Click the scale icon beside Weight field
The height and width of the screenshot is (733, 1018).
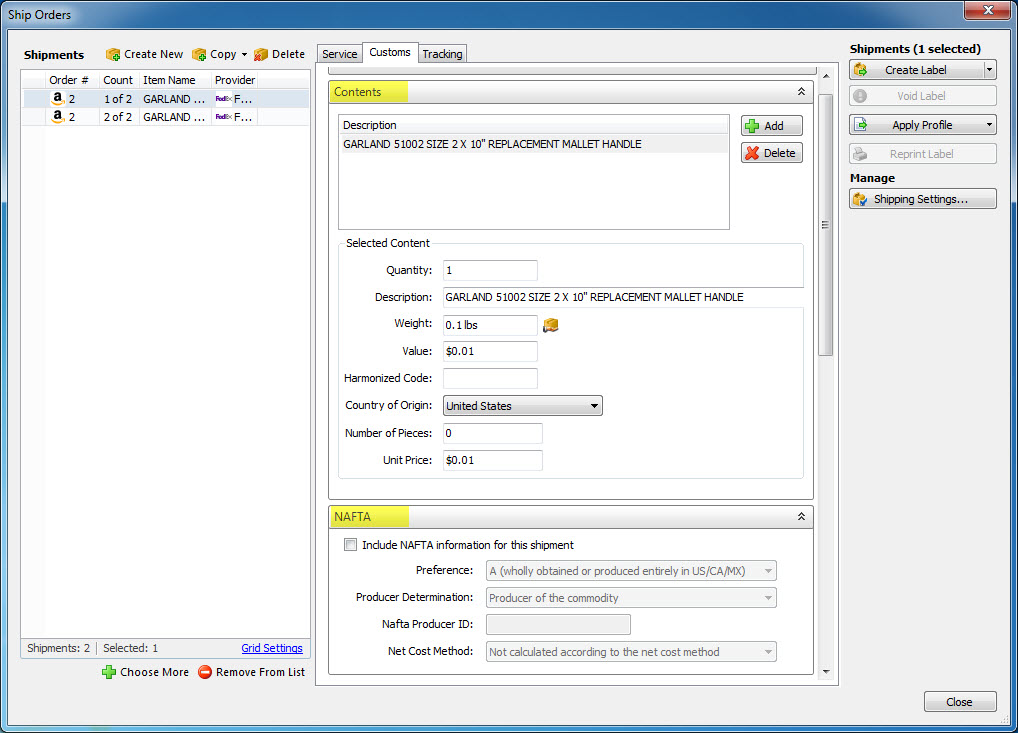(x=550, y=325)
